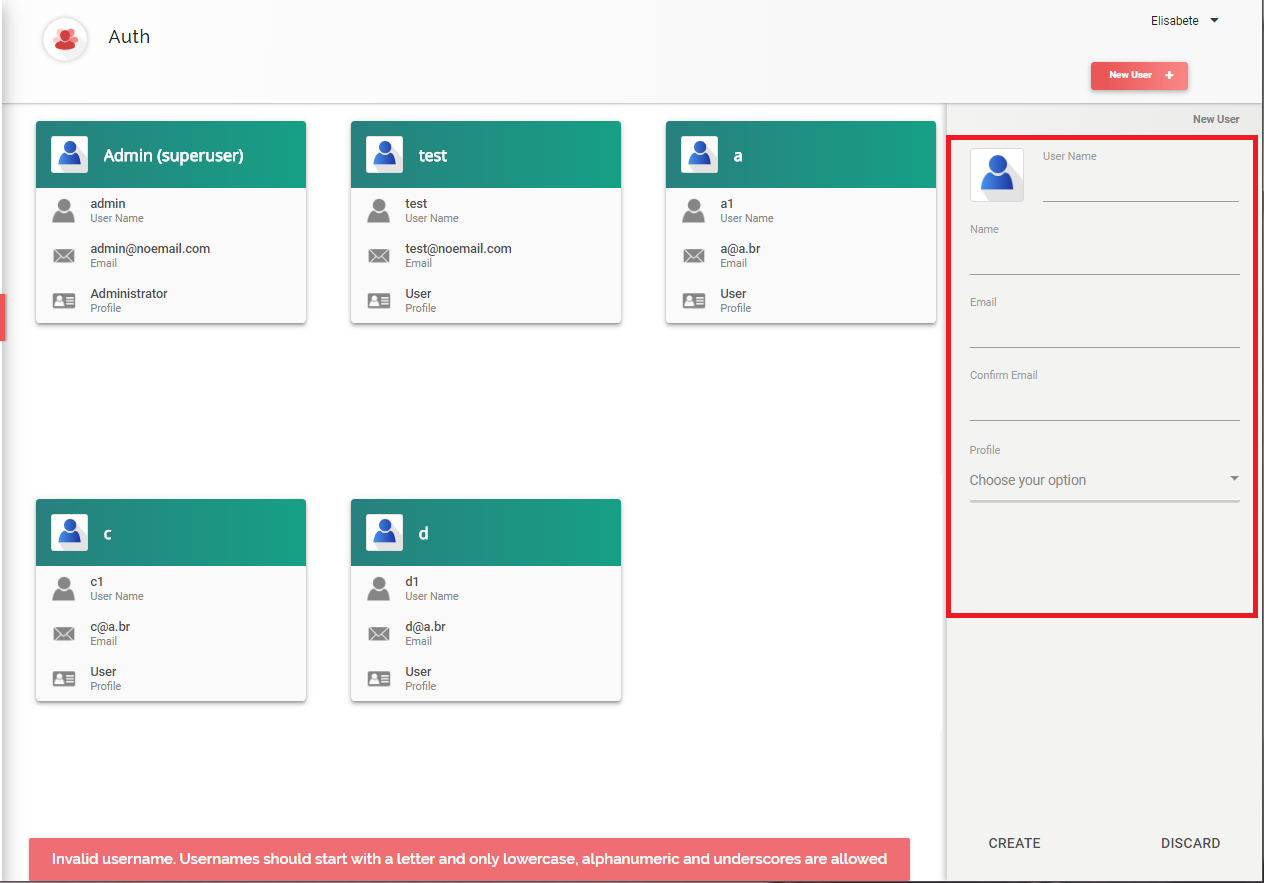Click the 'd' card header title
1264x883 pixels.
tap(423, 533)
